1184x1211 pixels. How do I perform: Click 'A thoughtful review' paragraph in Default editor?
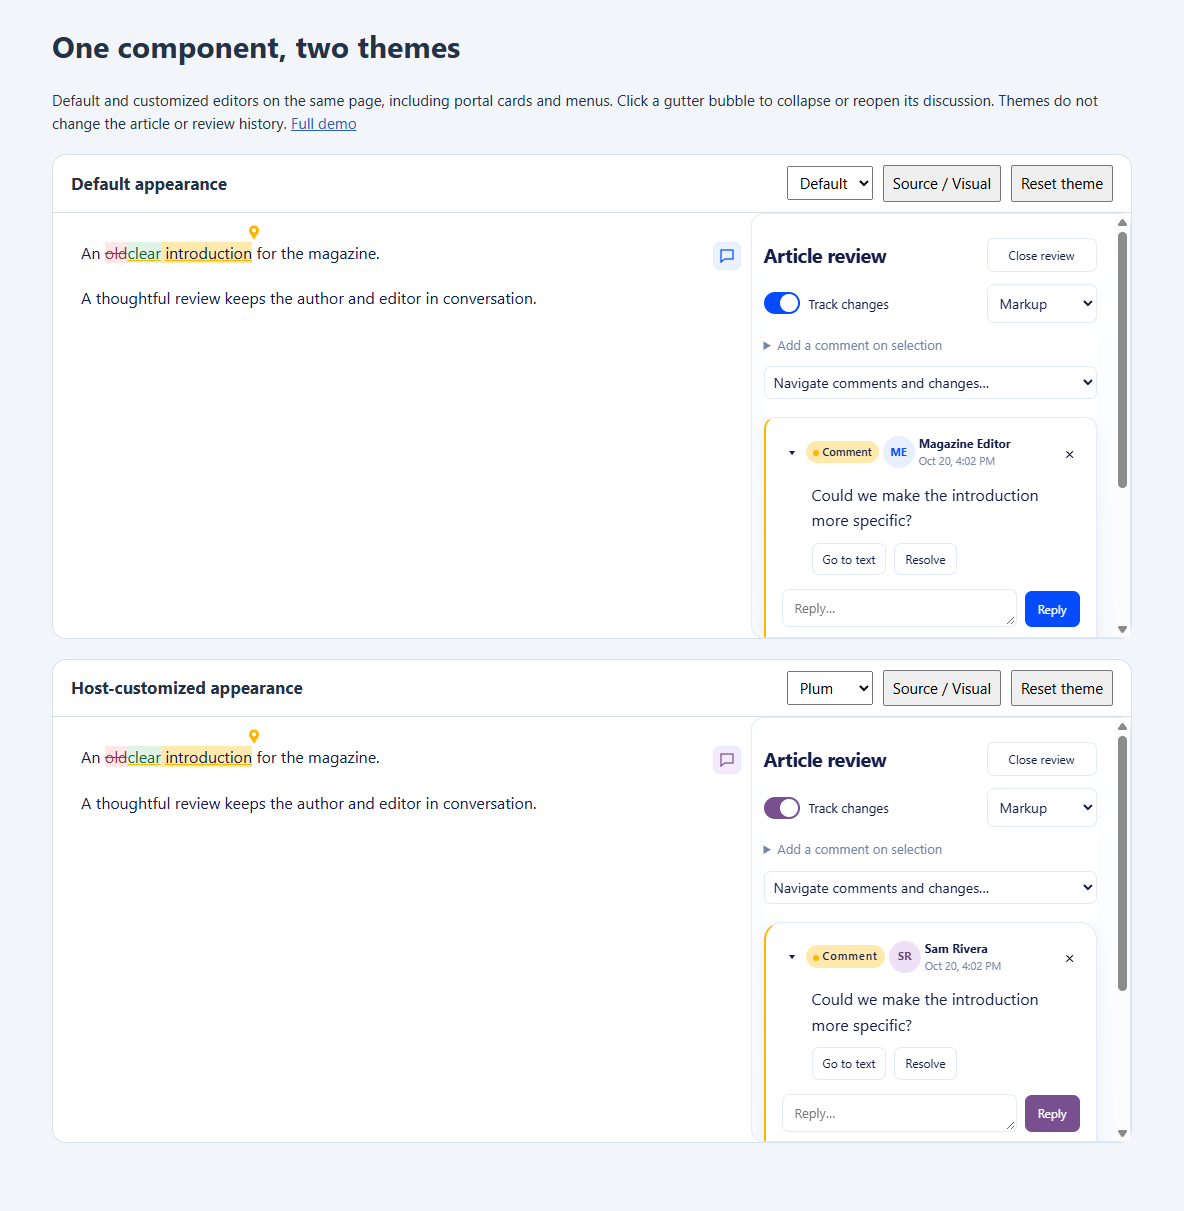pyautogui.click(x=309, y=299)
